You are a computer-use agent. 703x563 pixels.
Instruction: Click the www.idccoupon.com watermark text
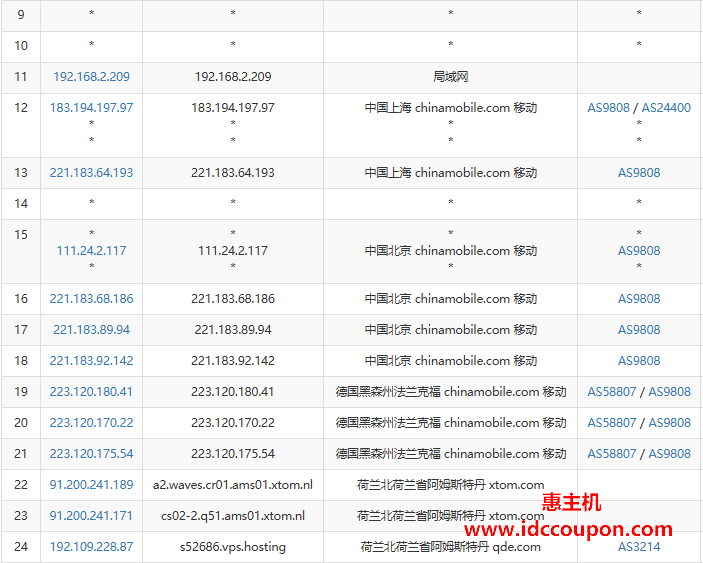click(x=568, y=529)
